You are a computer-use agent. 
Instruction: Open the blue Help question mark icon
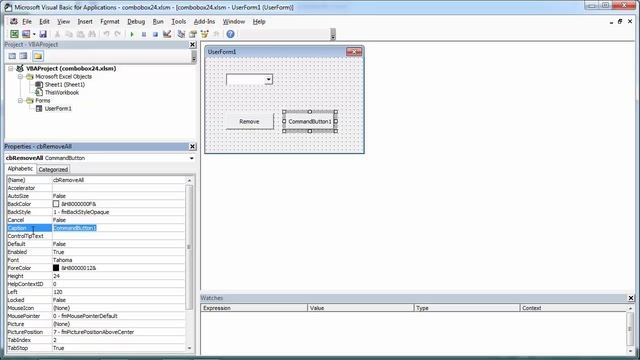point(230,34)
